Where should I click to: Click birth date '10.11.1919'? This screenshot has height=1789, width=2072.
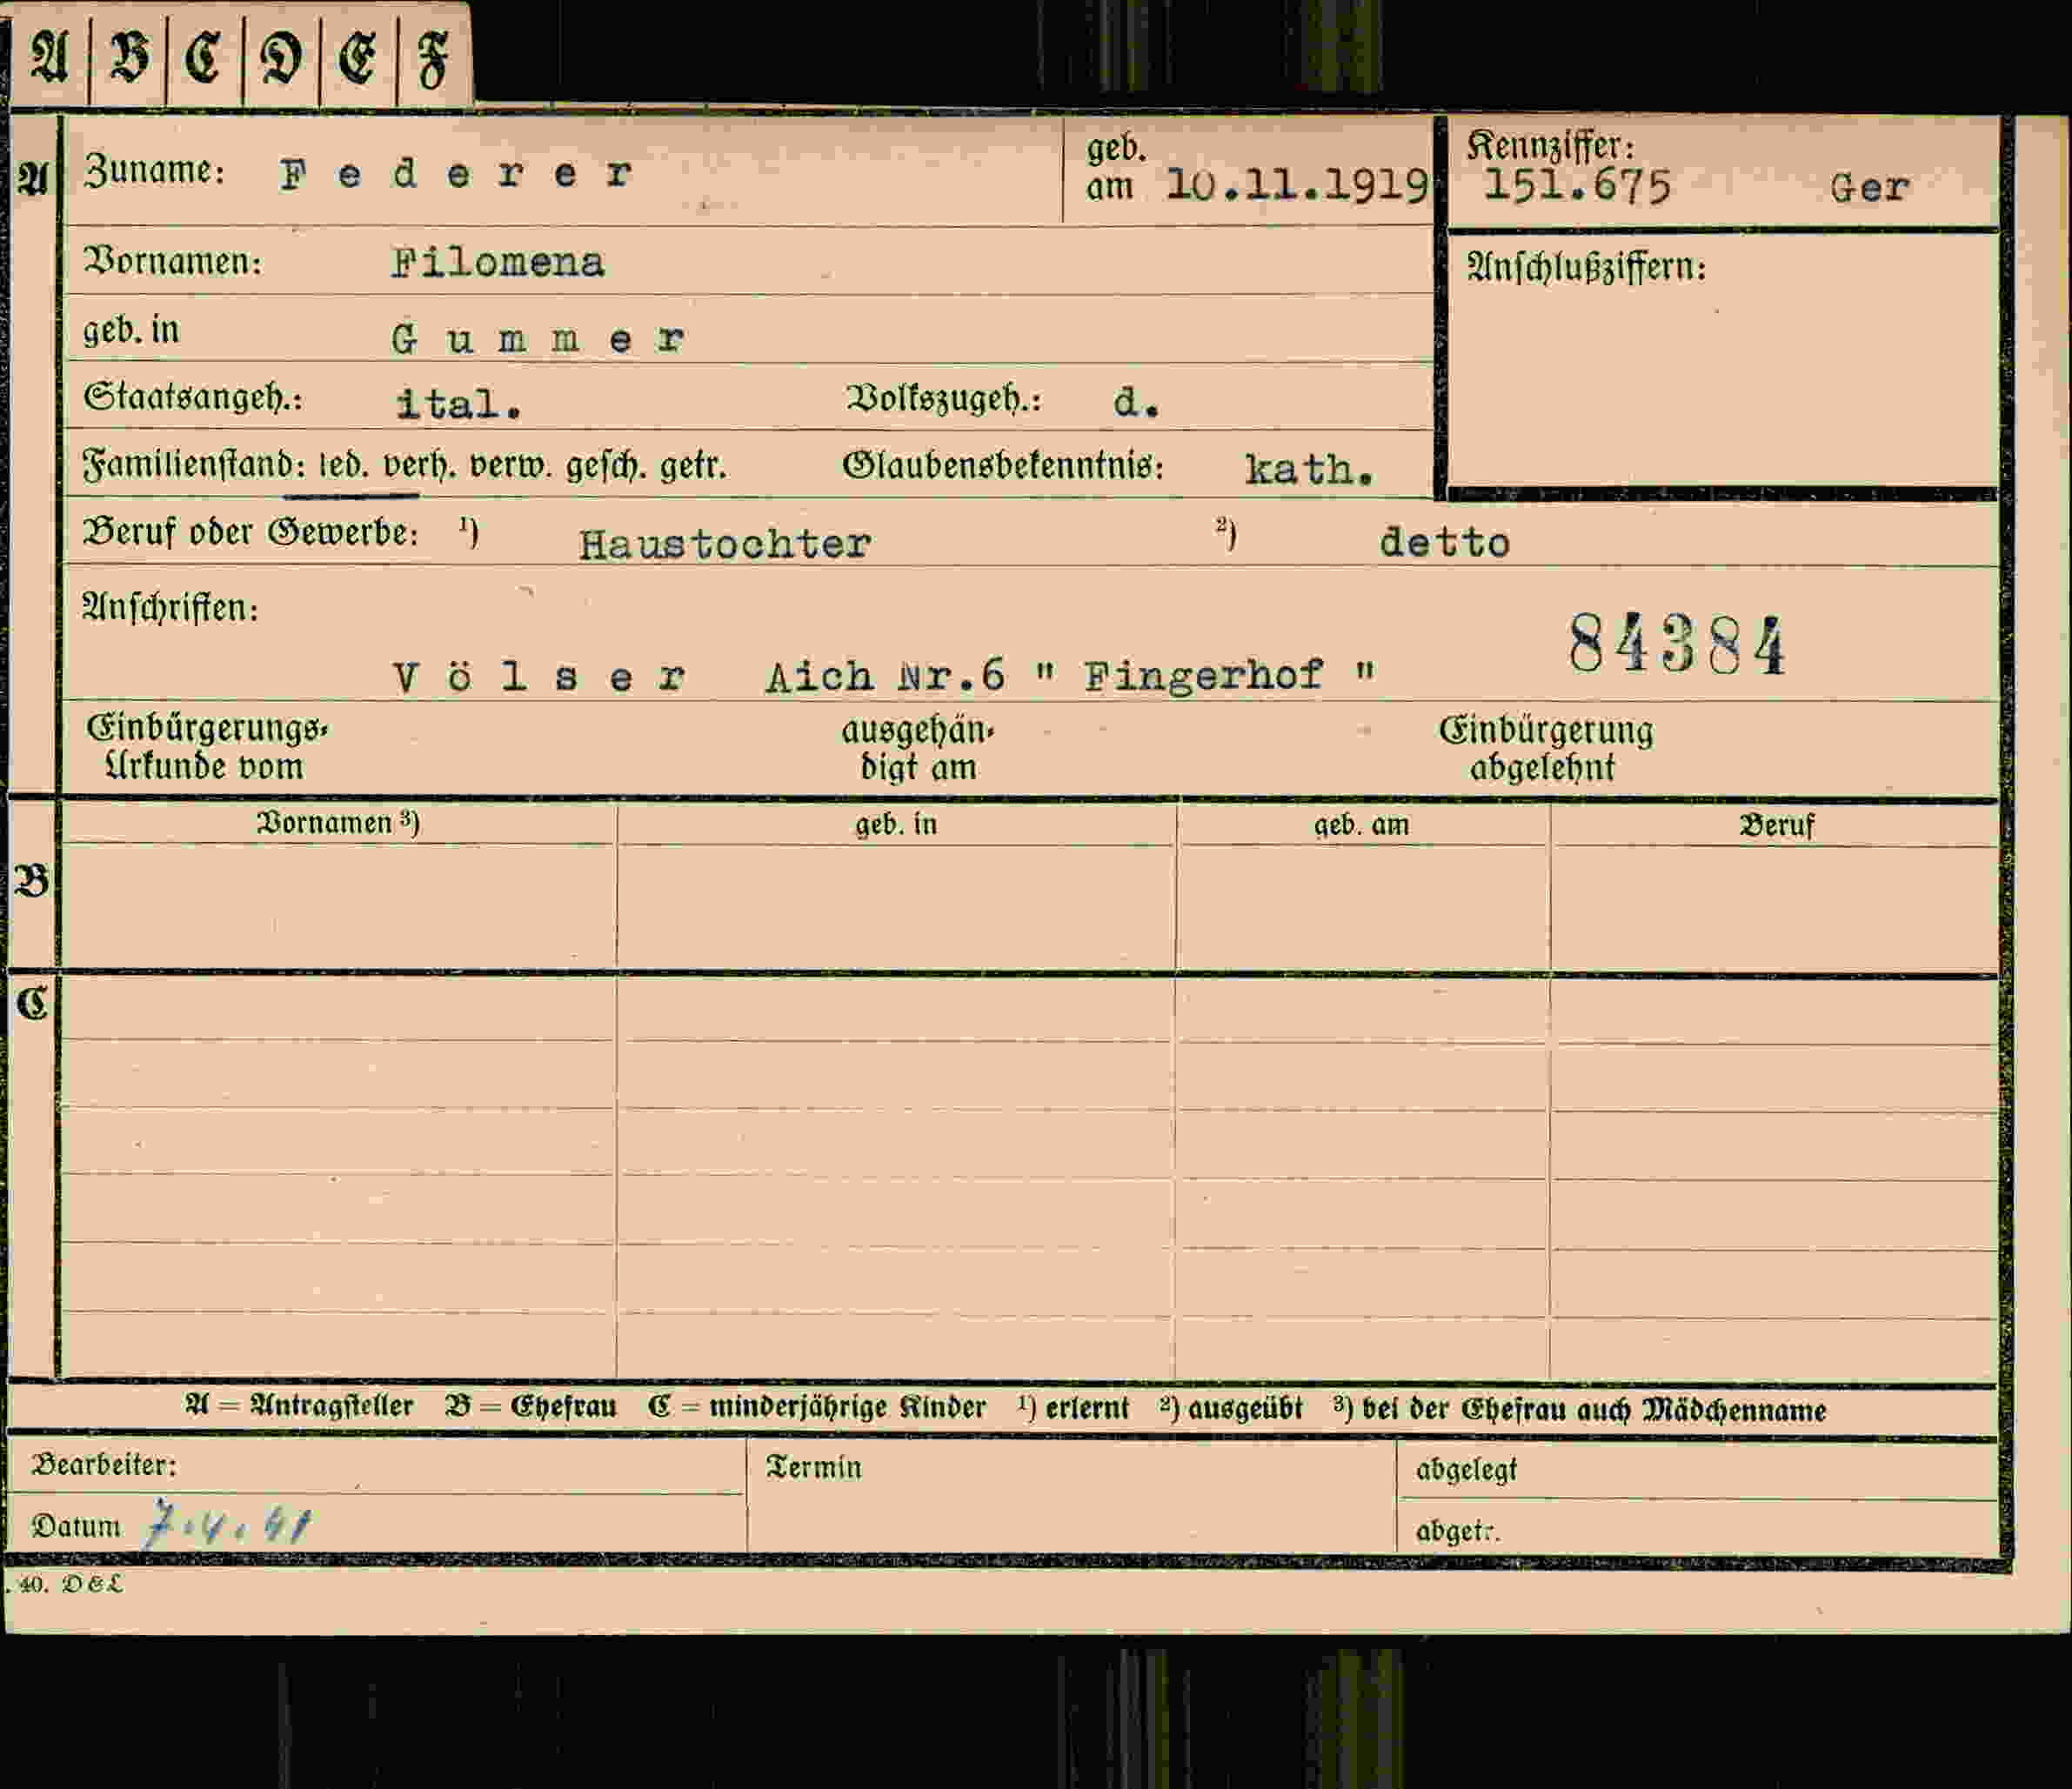tap(1297, 185)
